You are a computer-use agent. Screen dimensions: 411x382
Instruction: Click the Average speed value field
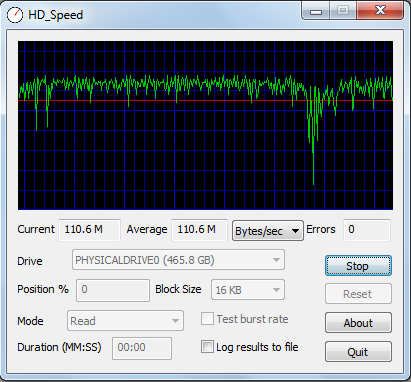(199, 230)
